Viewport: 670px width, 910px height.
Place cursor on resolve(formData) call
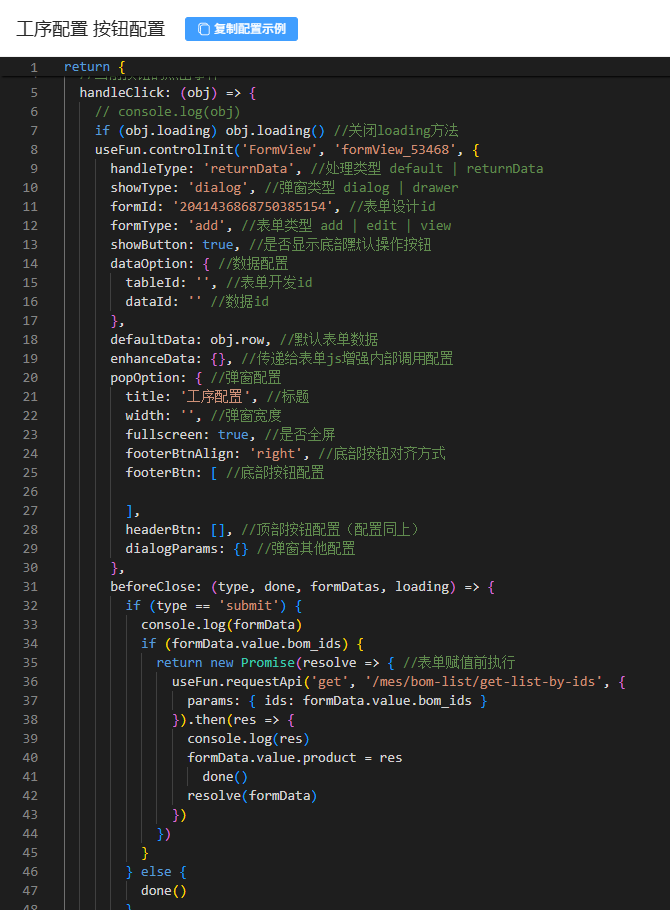point(252,796)
